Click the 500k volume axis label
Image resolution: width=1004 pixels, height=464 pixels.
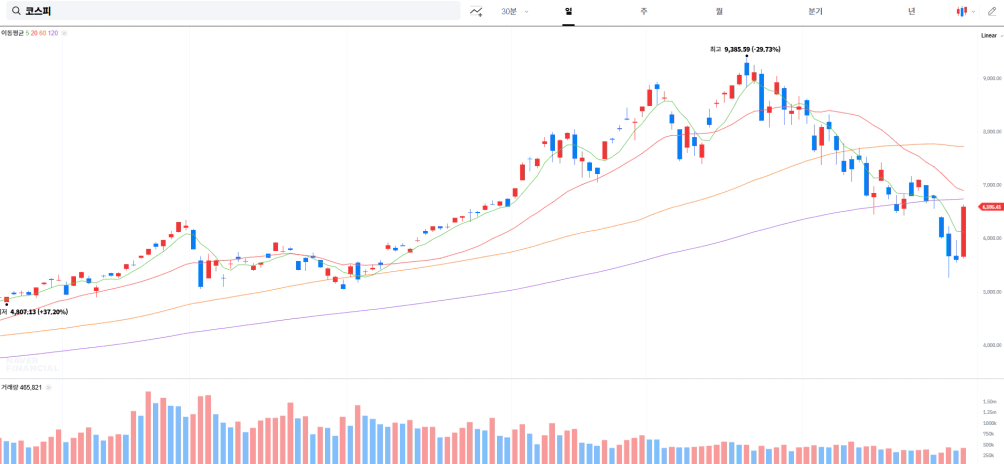pyautogui.click(x=988, y=445)
